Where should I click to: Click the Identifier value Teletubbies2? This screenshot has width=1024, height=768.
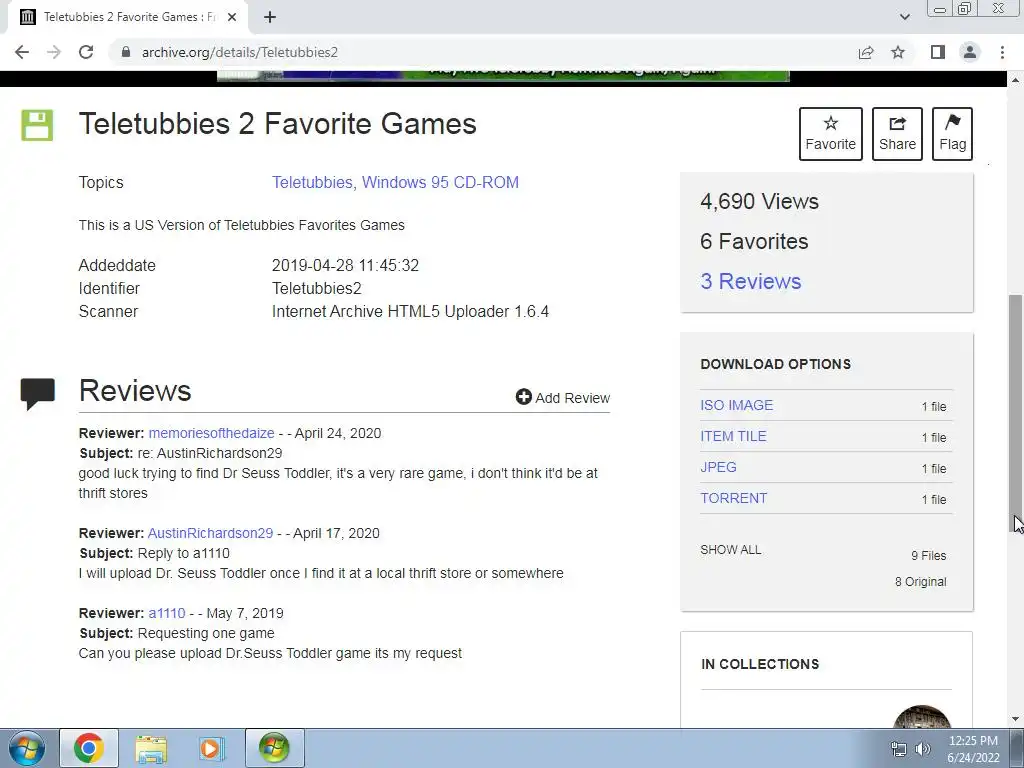[x=317, y=289]
